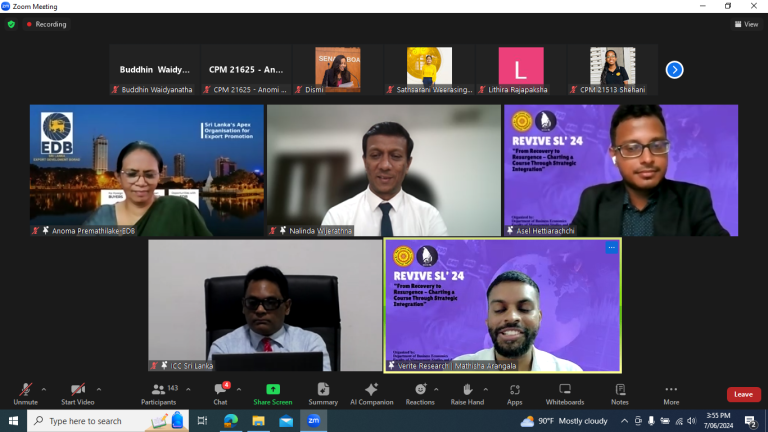Open Task View on taskbar
768x432 pixels.
(x=202, y=421)
